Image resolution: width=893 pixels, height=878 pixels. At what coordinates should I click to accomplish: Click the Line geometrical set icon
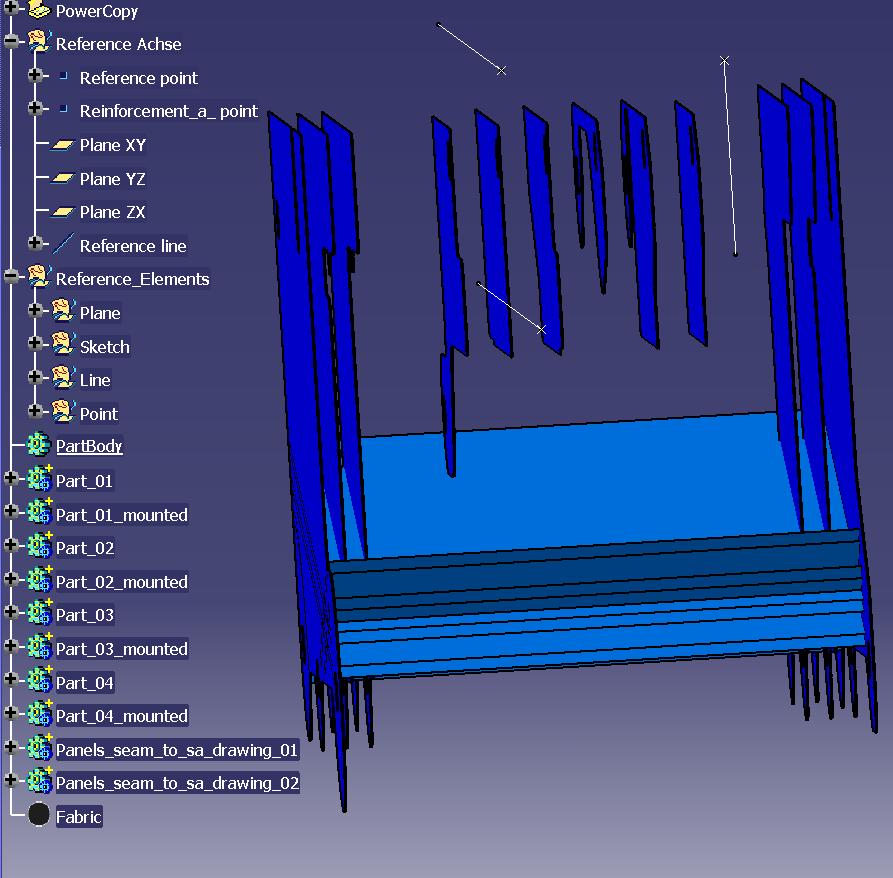click(63, 378)
